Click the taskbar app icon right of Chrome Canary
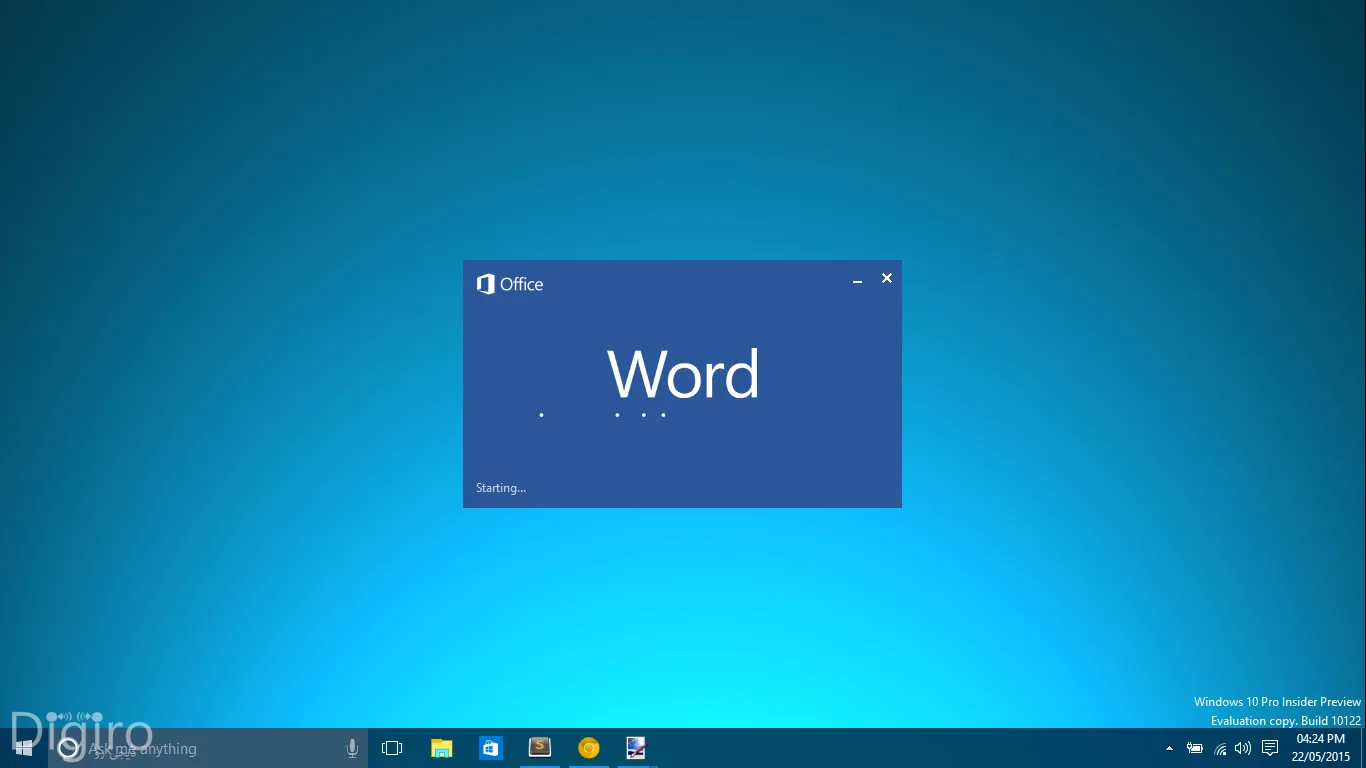This screenshot has height=768, width=1366. tap(636, 748)
